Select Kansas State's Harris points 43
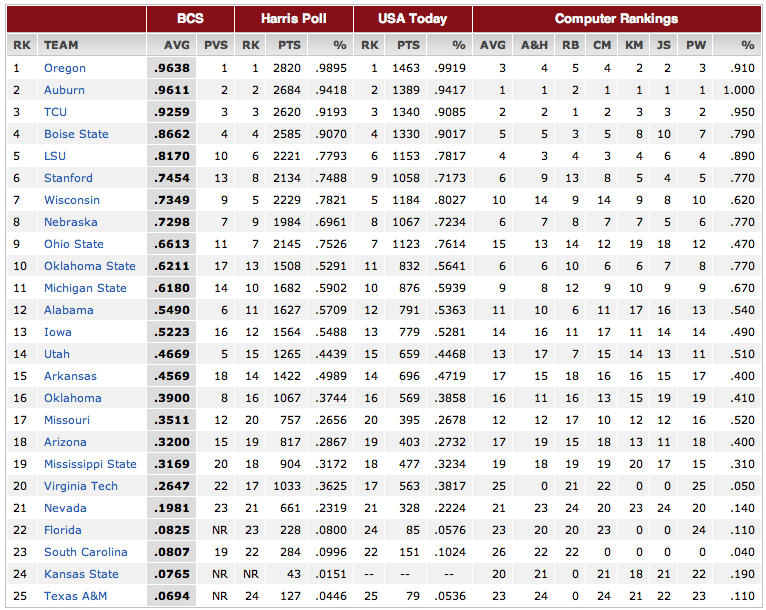766x610 pixels. click(x=294, y=573)
